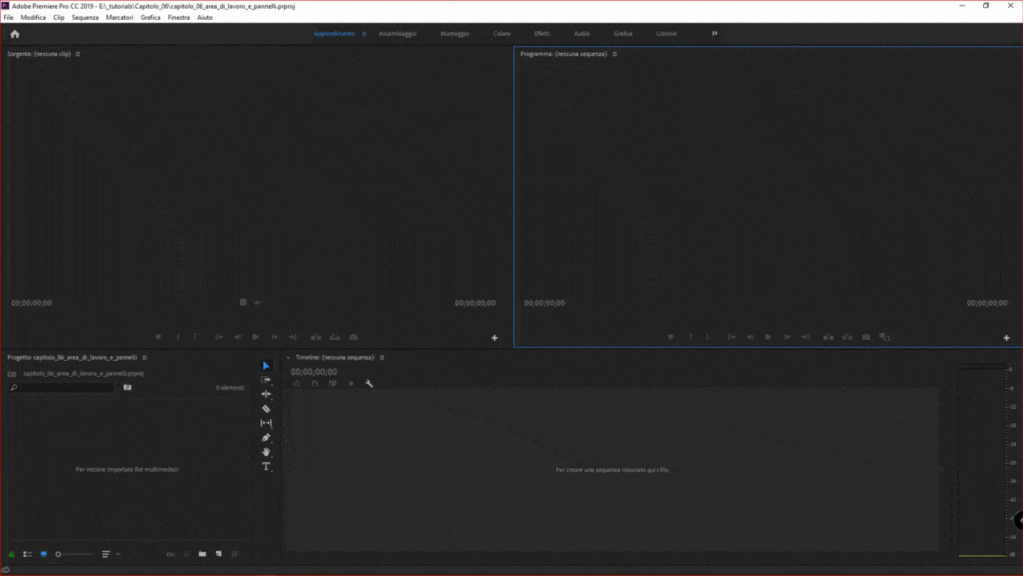Screen dimensions: 1024x576
Task: Select the Pen tool
Action: [x=266, y=437]
